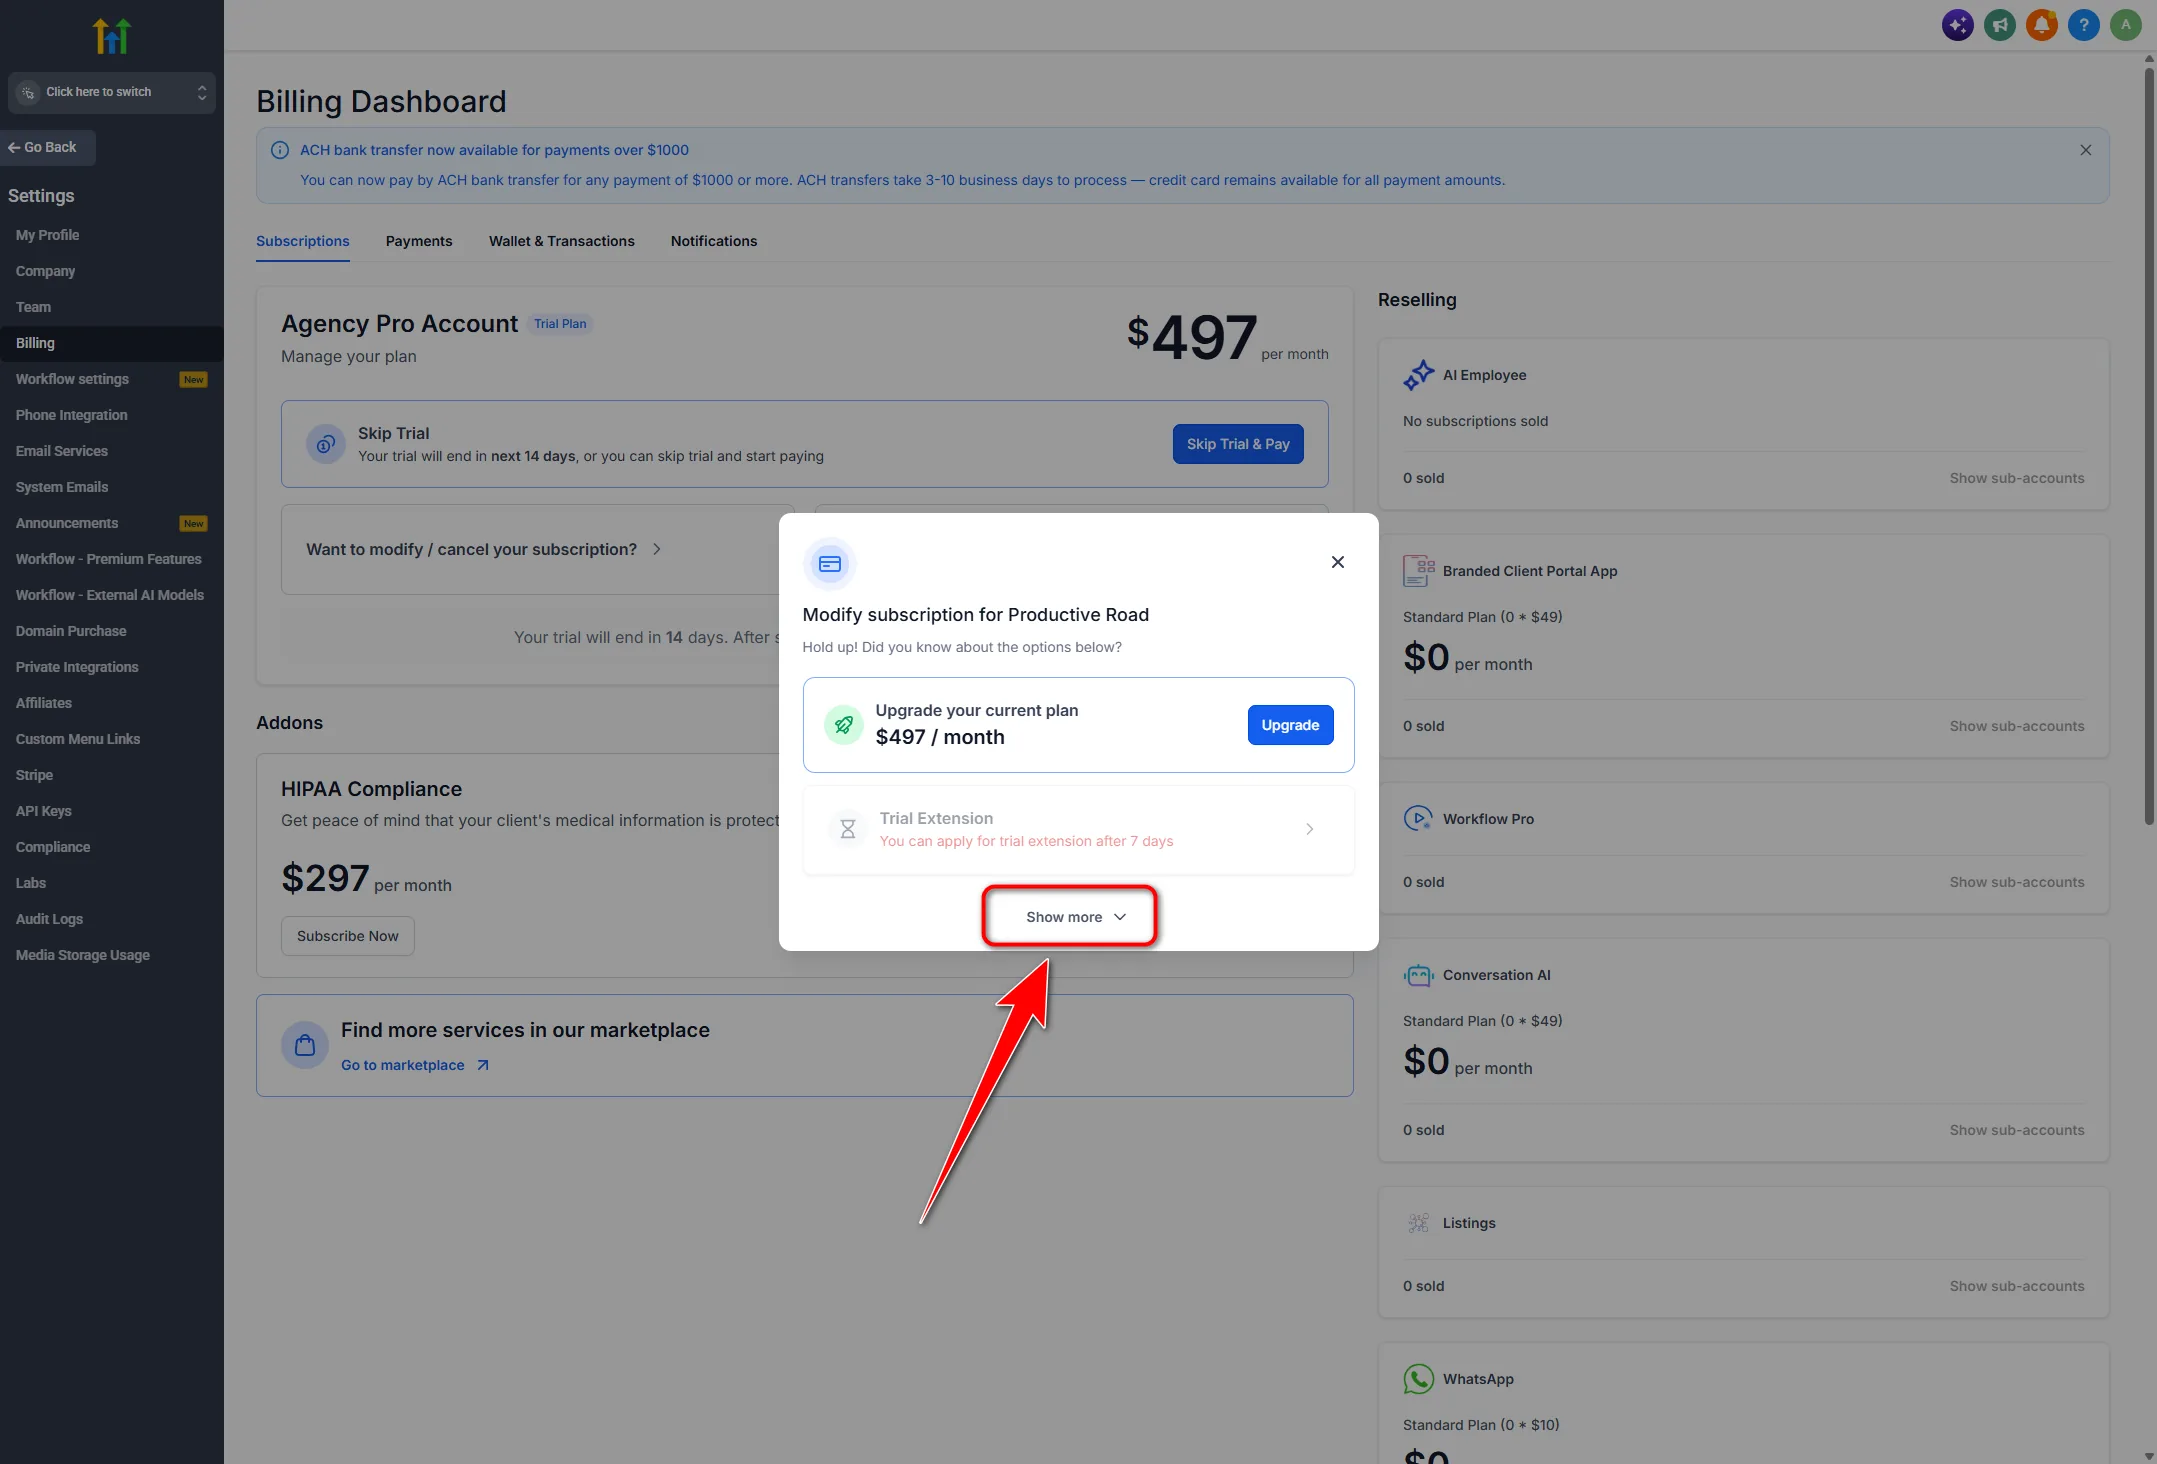Screen dimensions: 2157x1464
Task: Click the AI Employee sparkle icon
Action: click(1418, 375)
